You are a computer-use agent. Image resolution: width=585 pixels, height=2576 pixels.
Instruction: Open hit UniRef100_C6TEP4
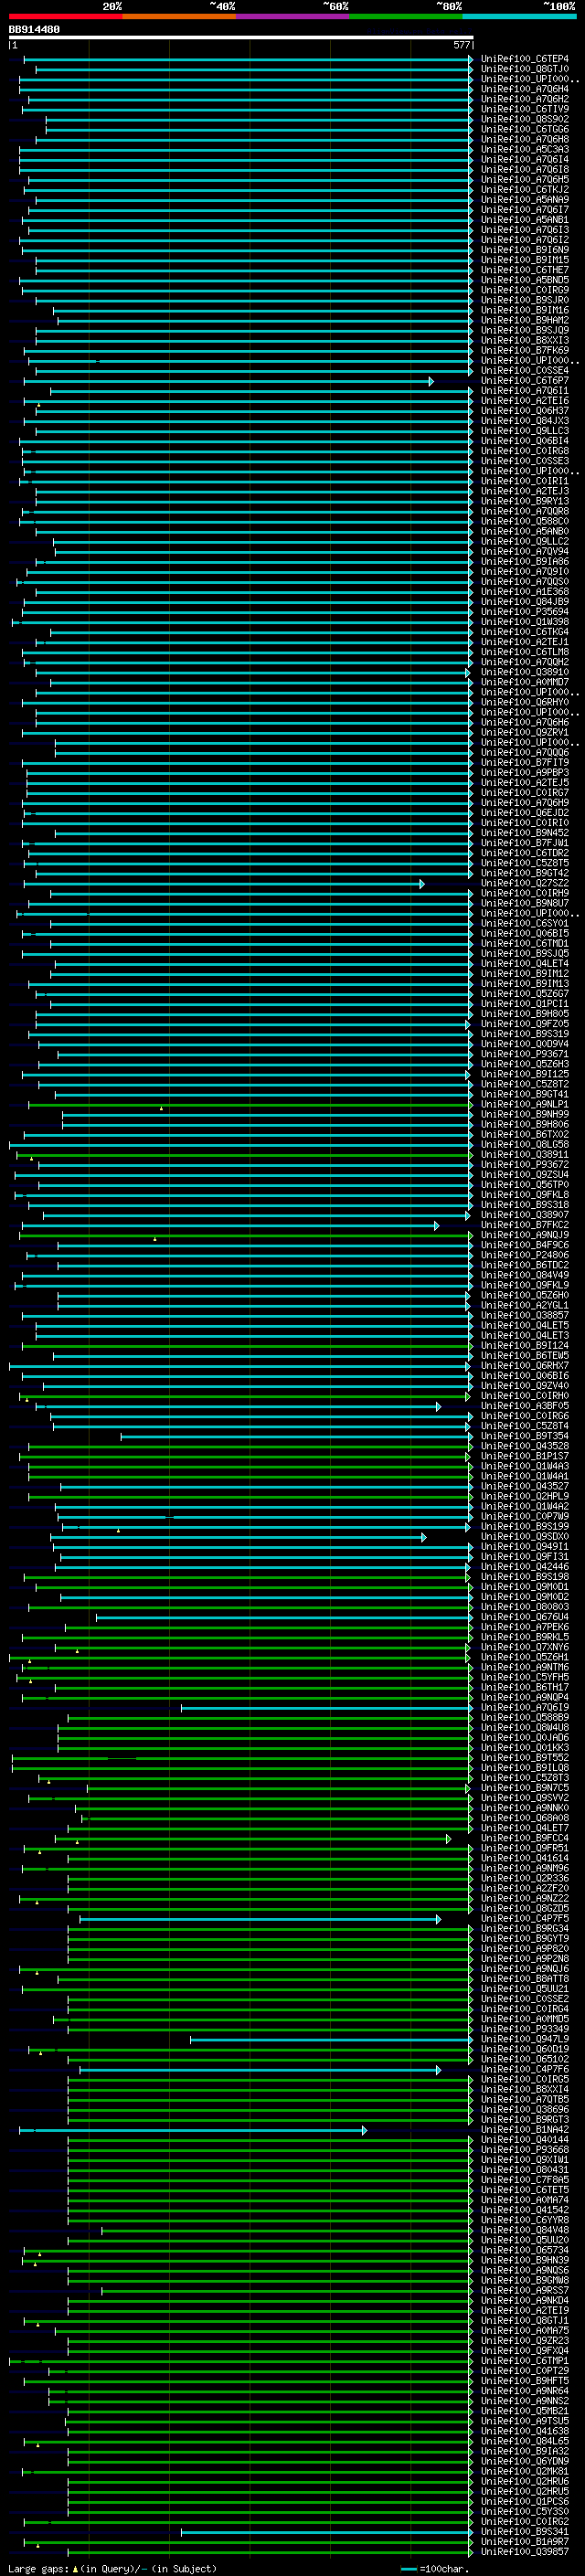[x=524, y=59]
